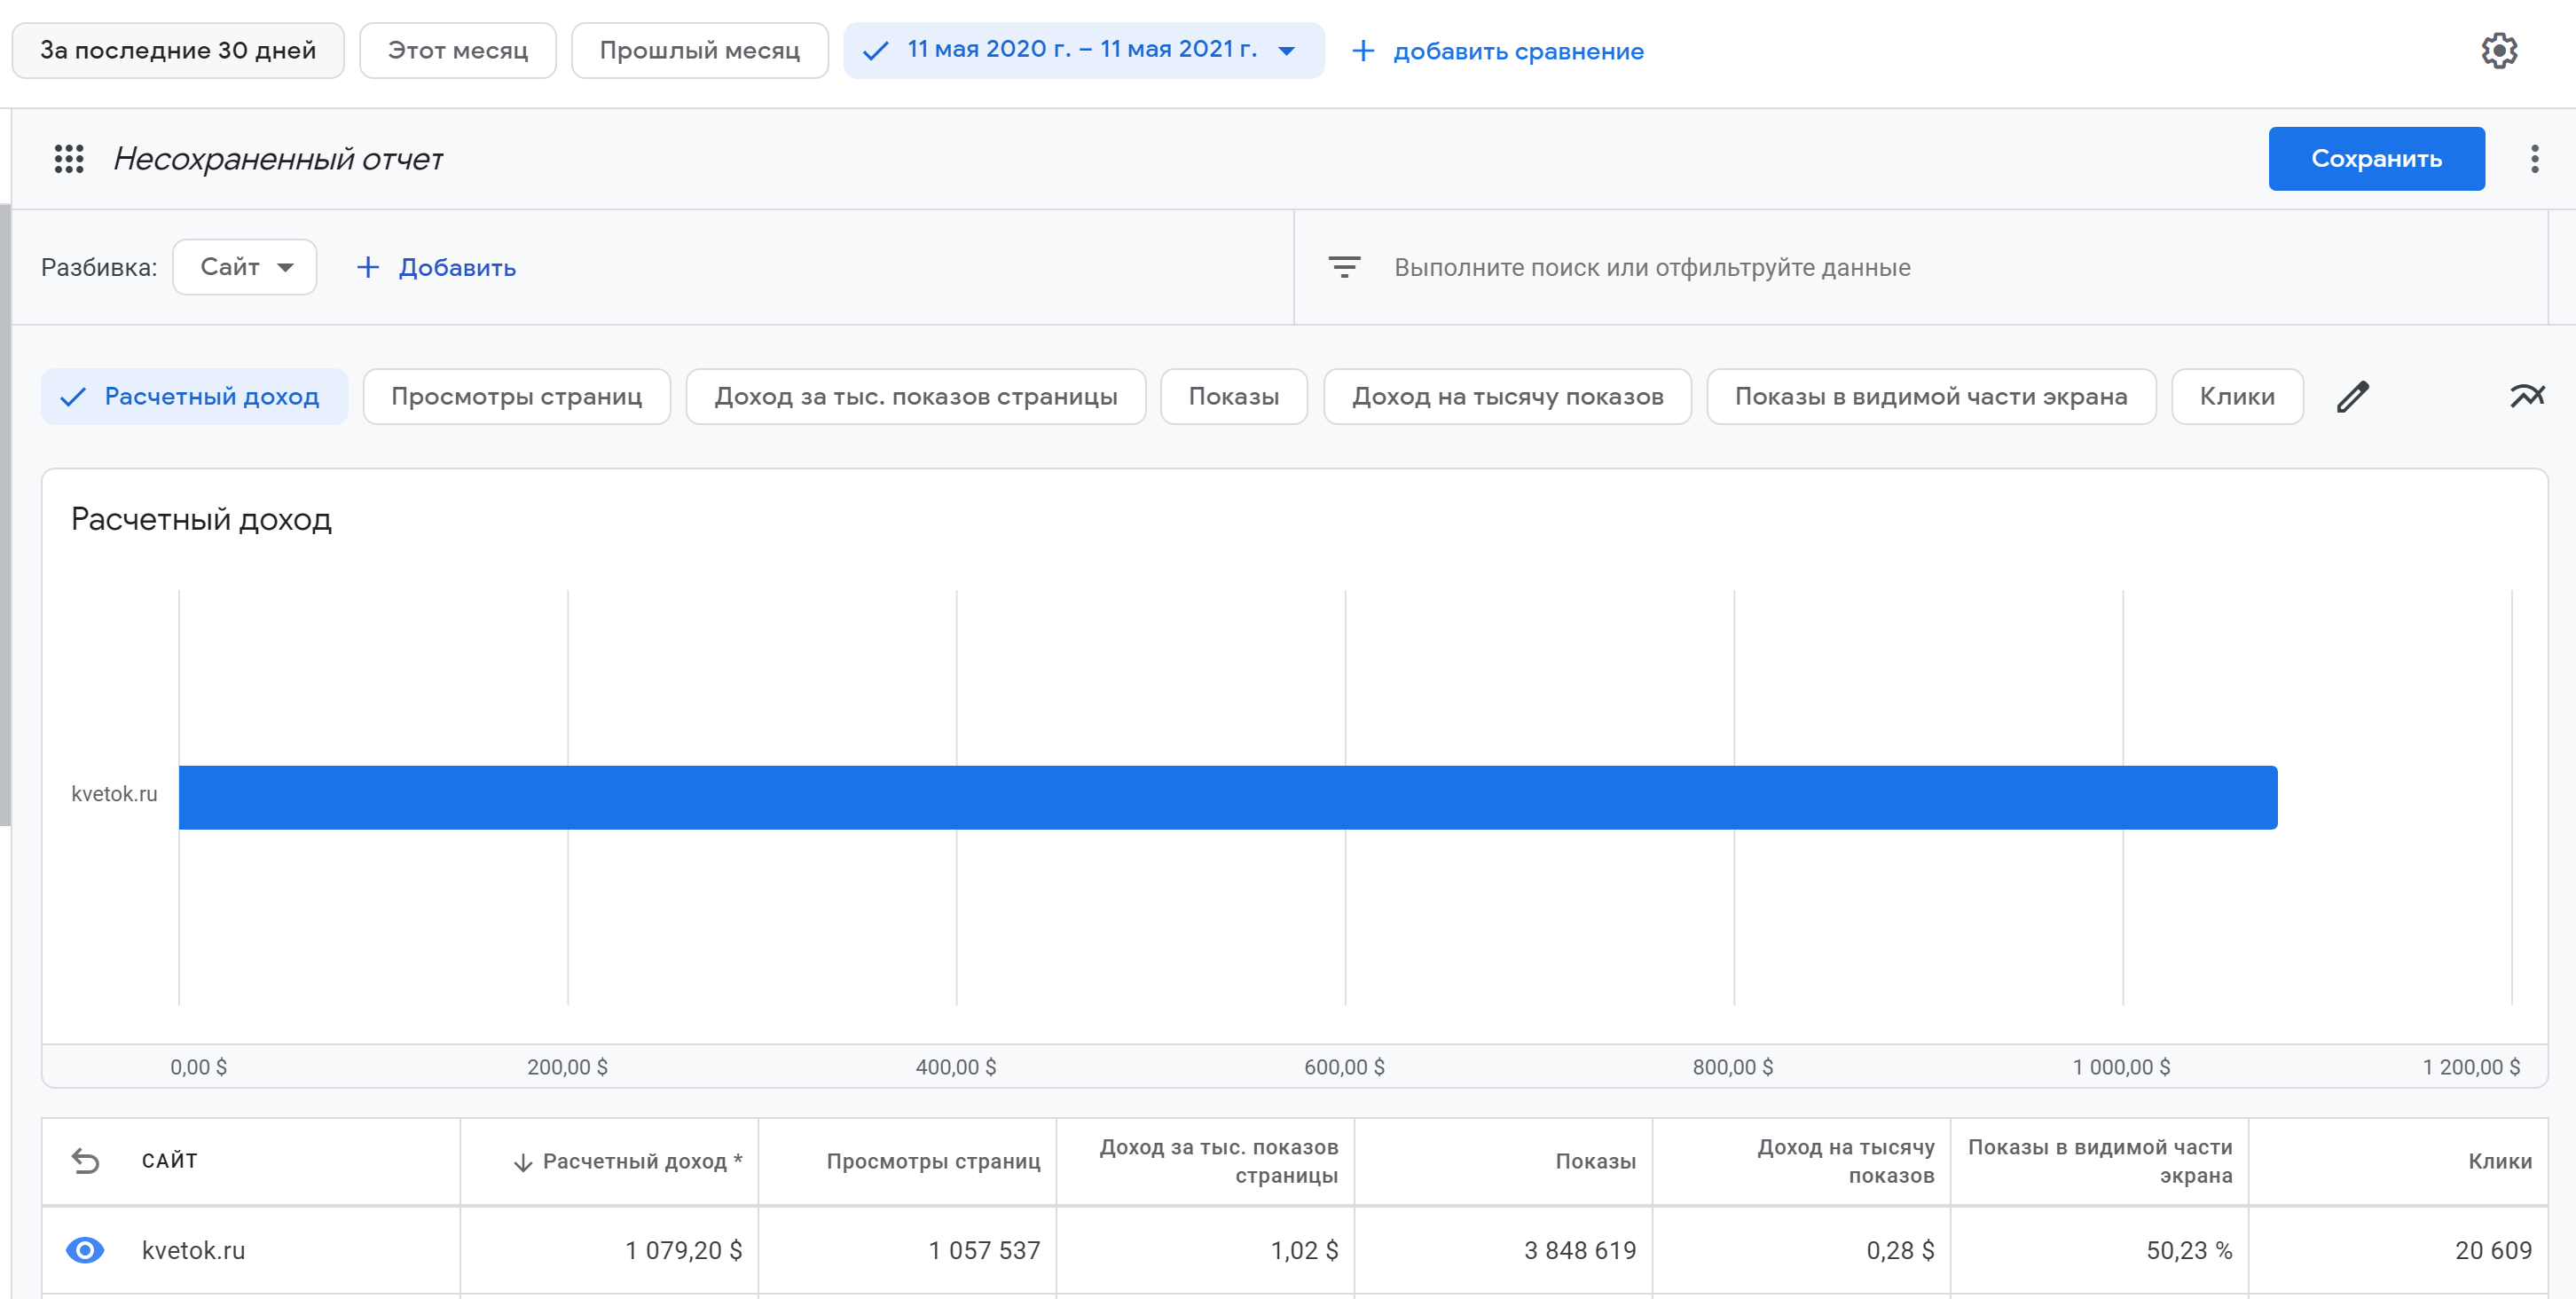Toggle visibility eye for kvetok.ru
2576x1299 pixels.
point(85,1250)
